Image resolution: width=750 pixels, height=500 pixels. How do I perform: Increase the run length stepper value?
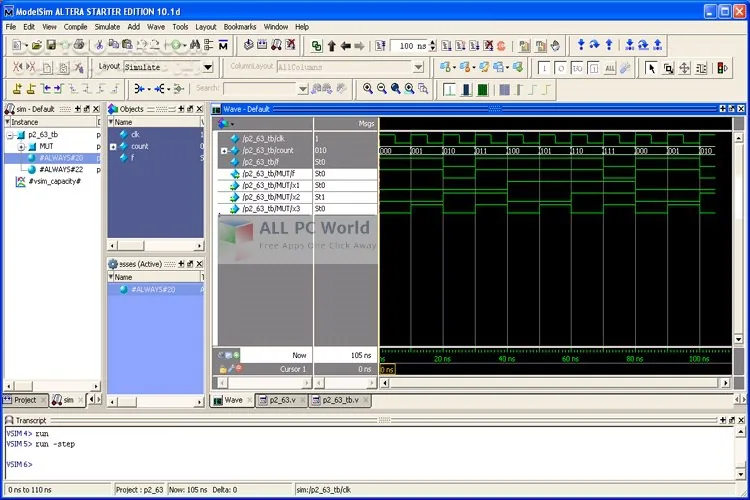433,43
